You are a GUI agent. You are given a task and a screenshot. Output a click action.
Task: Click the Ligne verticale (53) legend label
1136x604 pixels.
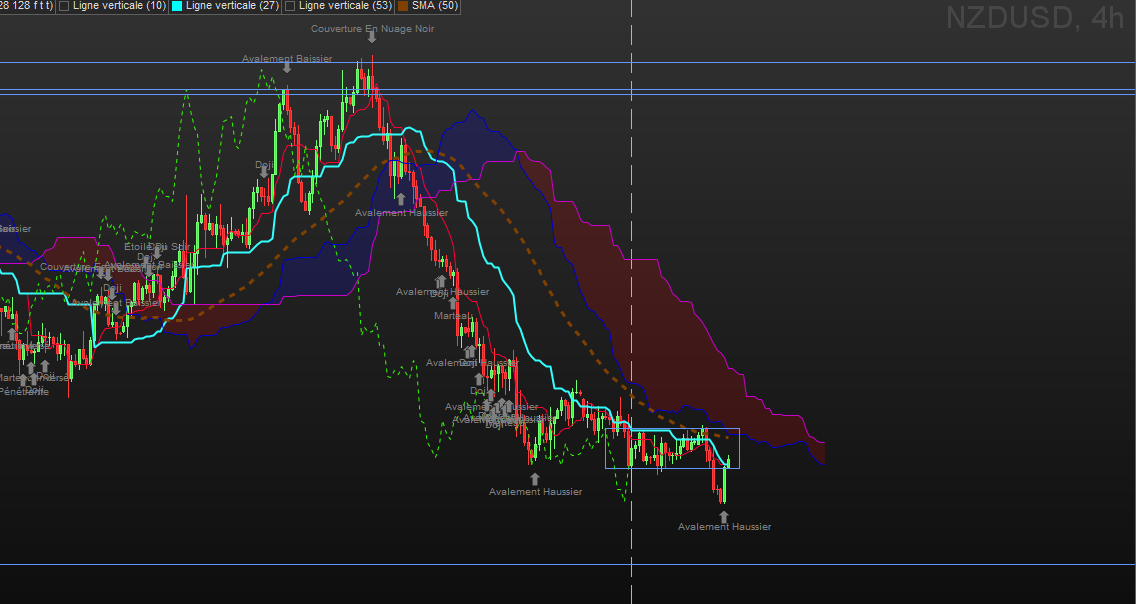[x=345, y=6]
